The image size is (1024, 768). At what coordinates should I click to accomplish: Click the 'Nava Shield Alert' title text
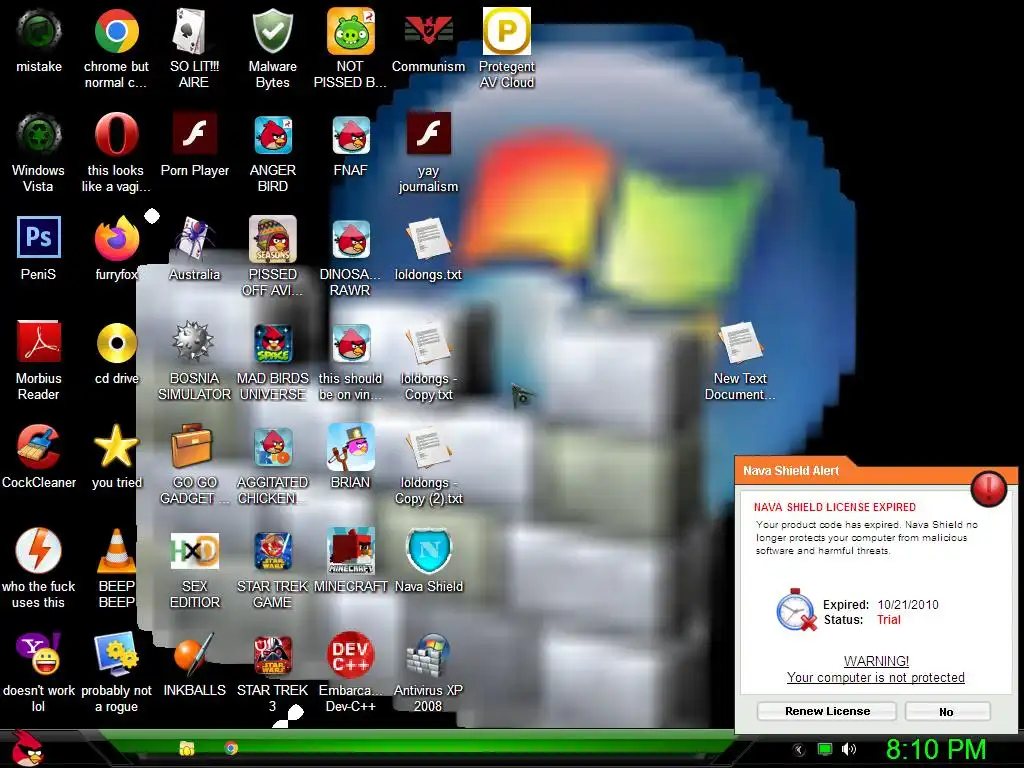coord(791,470)
